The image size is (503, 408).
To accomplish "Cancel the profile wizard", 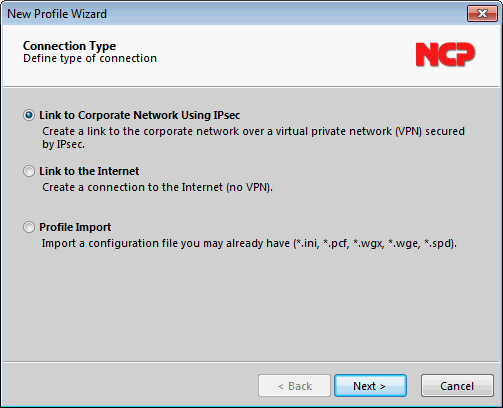I will [457, 386].
